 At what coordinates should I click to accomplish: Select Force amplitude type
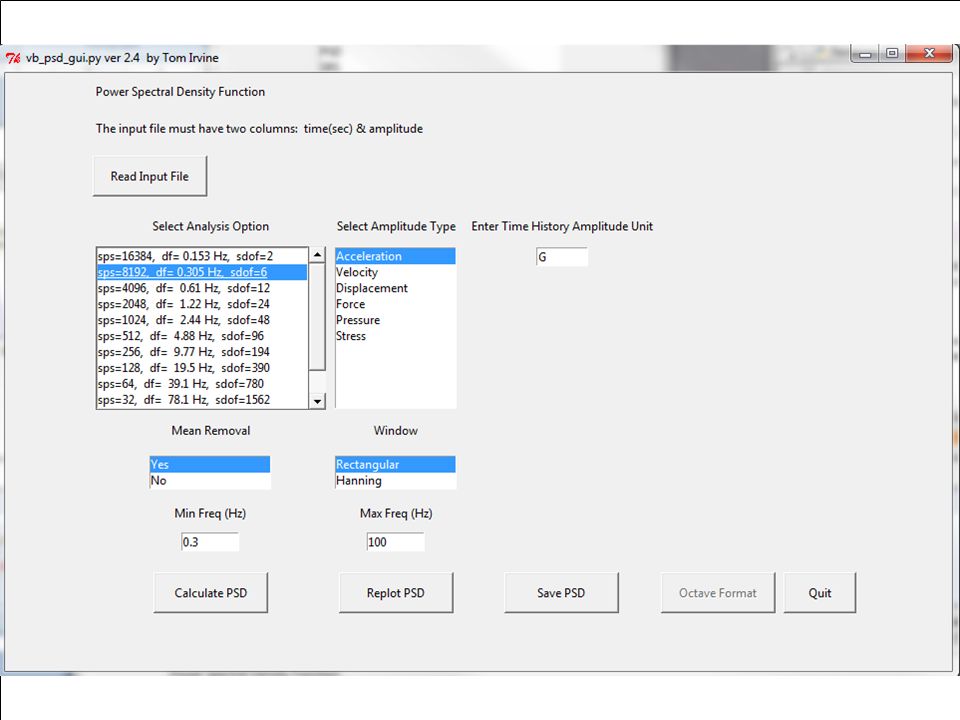click(396, 304)
